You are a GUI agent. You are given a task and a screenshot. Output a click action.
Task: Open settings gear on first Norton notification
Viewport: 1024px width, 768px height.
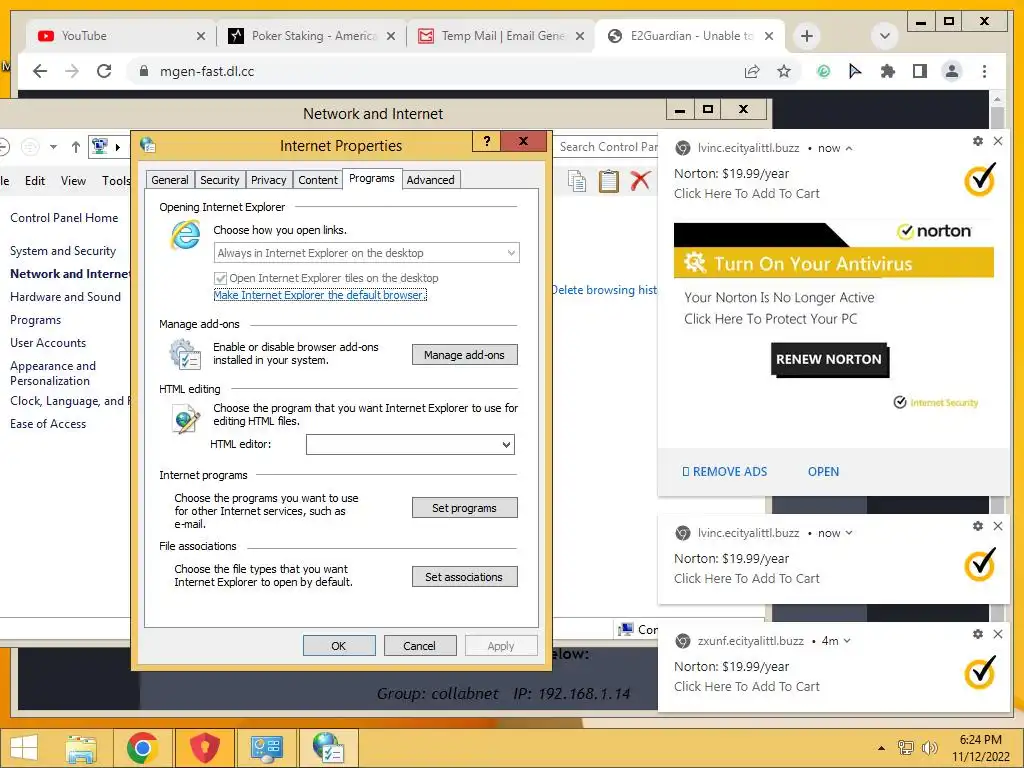[978, 141]
